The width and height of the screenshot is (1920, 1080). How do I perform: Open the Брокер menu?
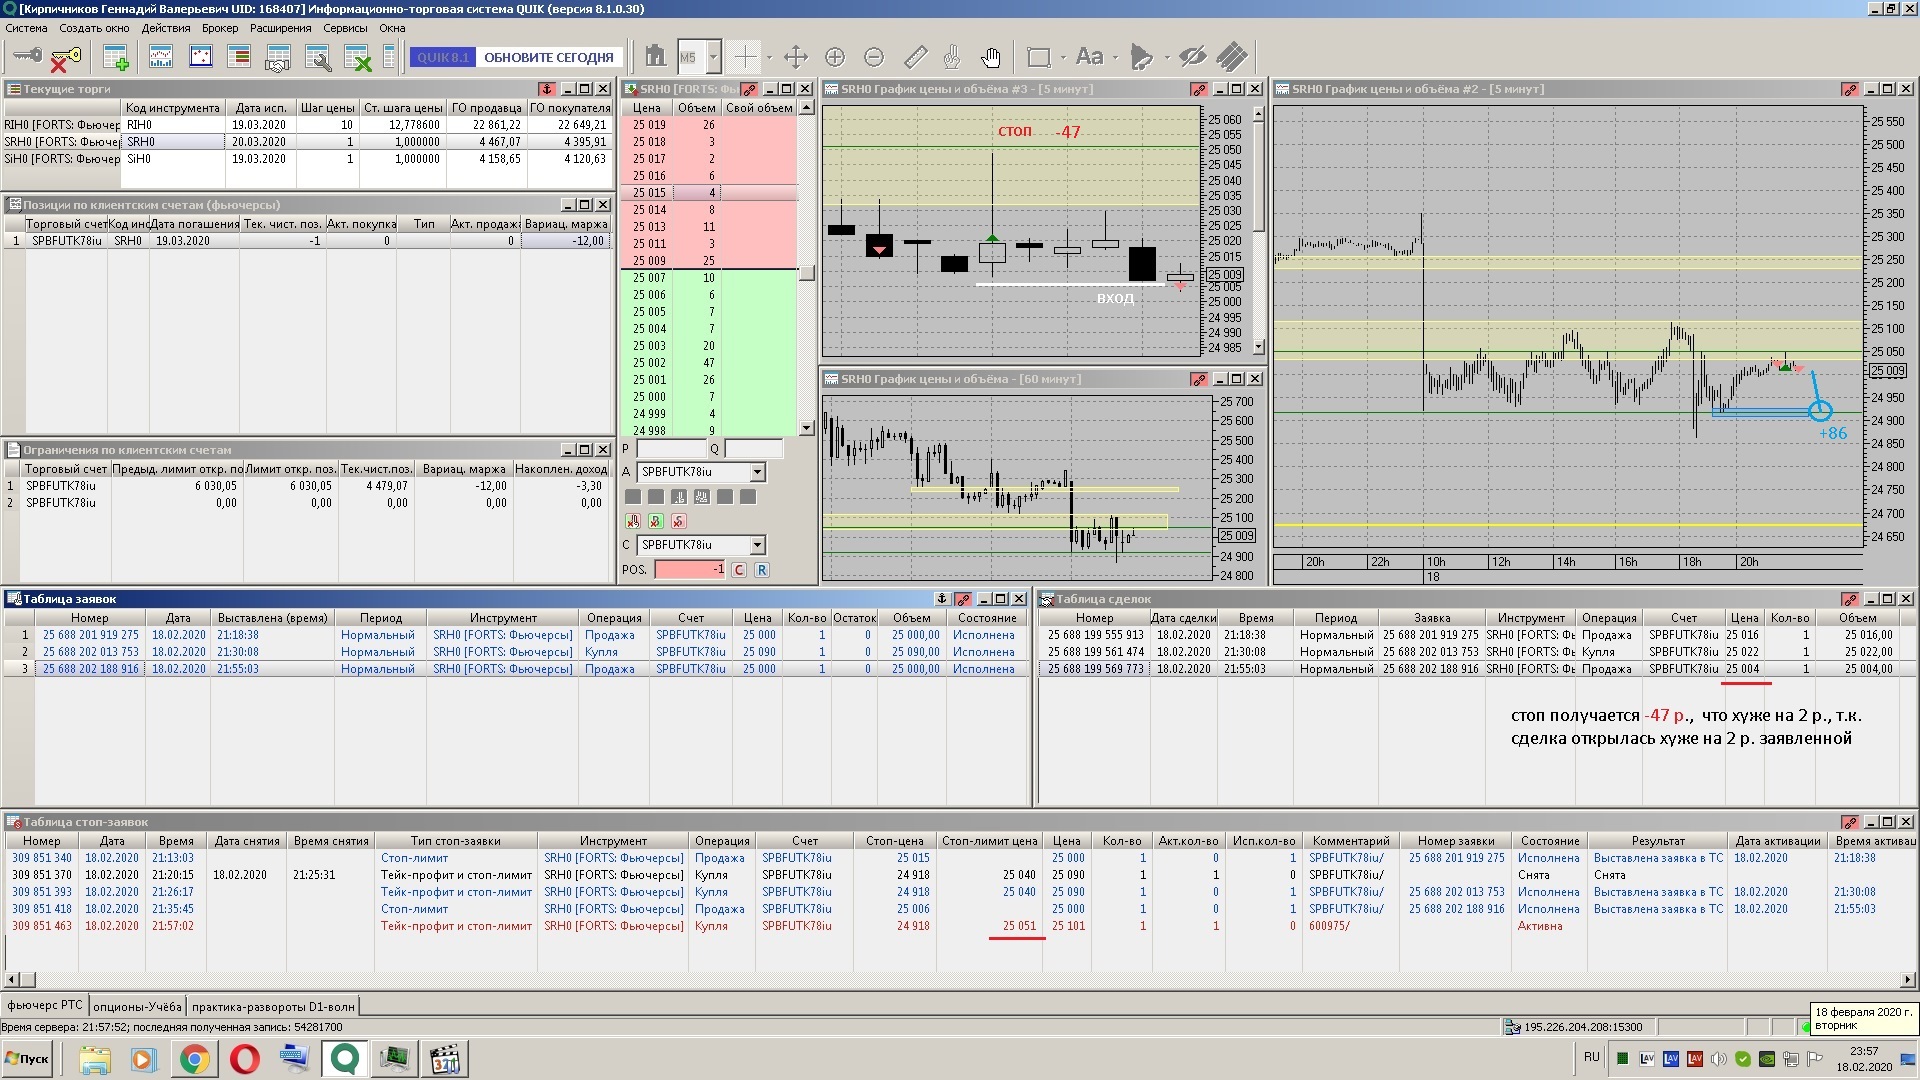point(219,28)
